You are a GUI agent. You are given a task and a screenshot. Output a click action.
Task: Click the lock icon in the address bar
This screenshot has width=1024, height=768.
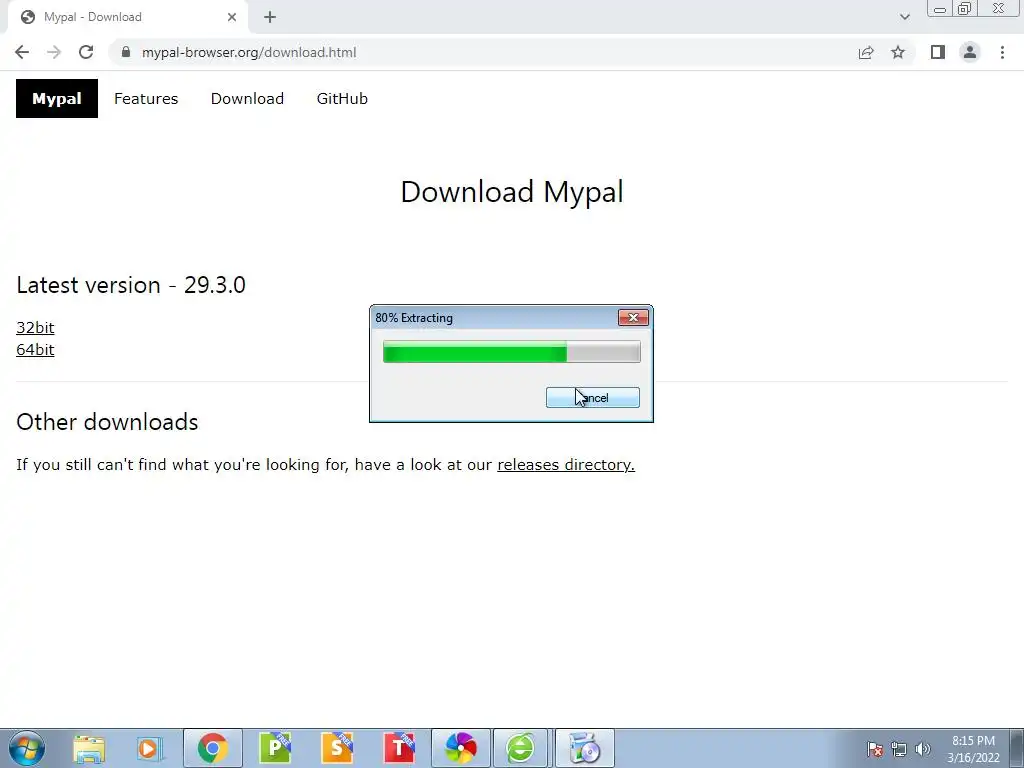tap(126, 52)
